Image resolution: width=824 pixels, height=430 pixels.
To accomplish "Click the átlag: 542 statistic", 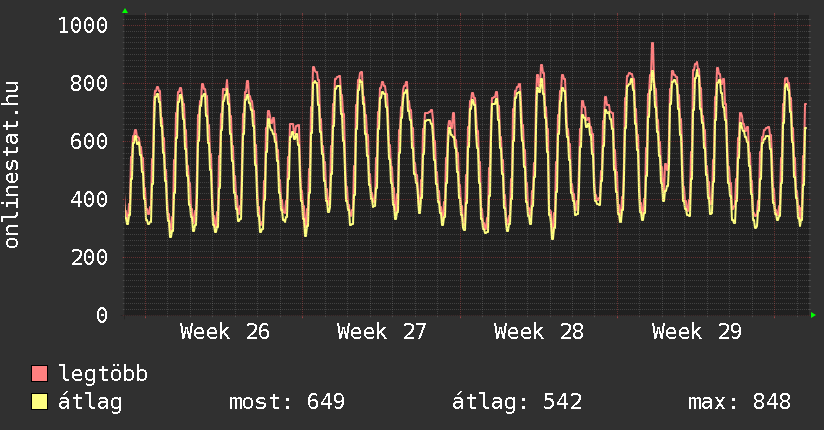I will [x=517, y=402].
